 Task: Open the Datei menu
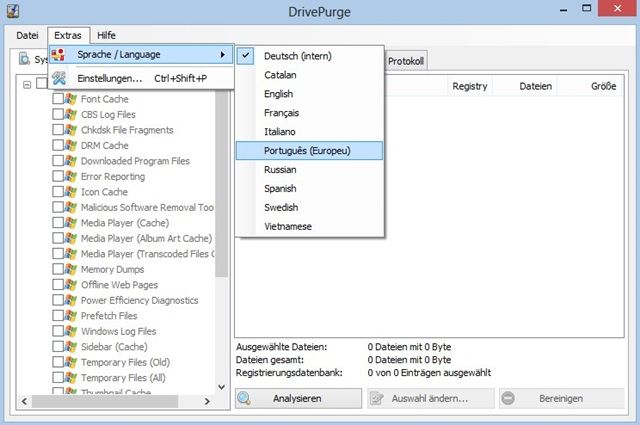point(27,36)
